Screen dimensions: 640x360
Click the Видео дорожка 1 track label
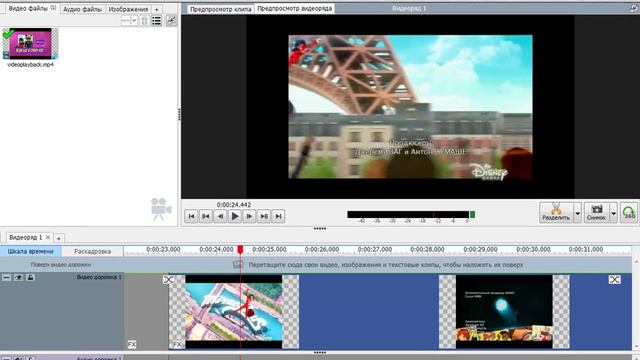pos(99,277)
